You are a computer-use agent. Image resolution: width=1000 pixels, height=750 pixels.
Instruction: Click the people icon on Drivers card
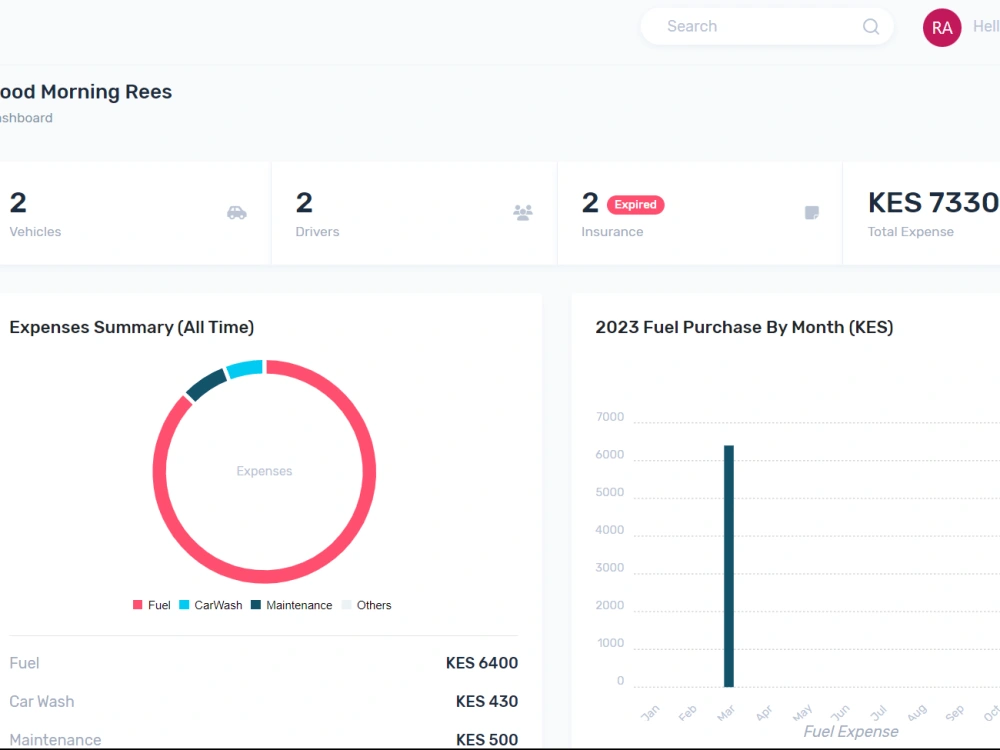point(523,212)
